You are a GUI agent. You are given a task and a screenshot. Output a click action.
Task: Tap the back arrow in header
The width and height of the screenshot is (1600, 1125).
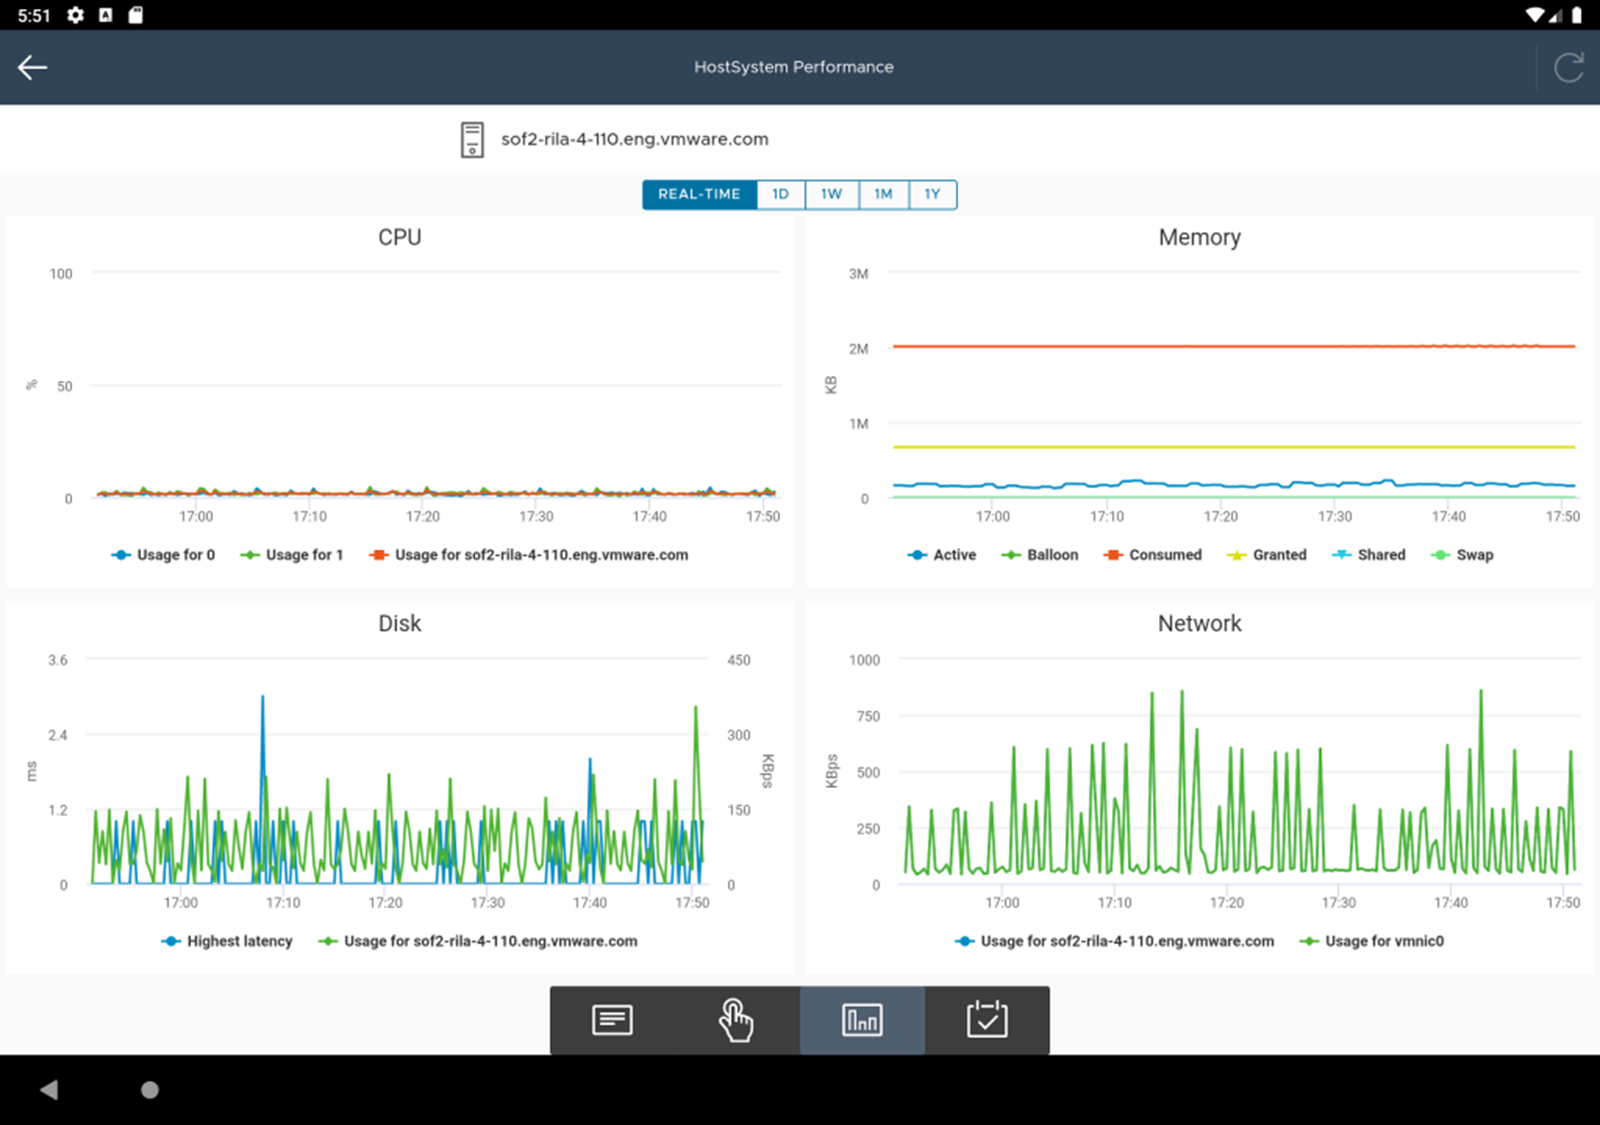33,67
